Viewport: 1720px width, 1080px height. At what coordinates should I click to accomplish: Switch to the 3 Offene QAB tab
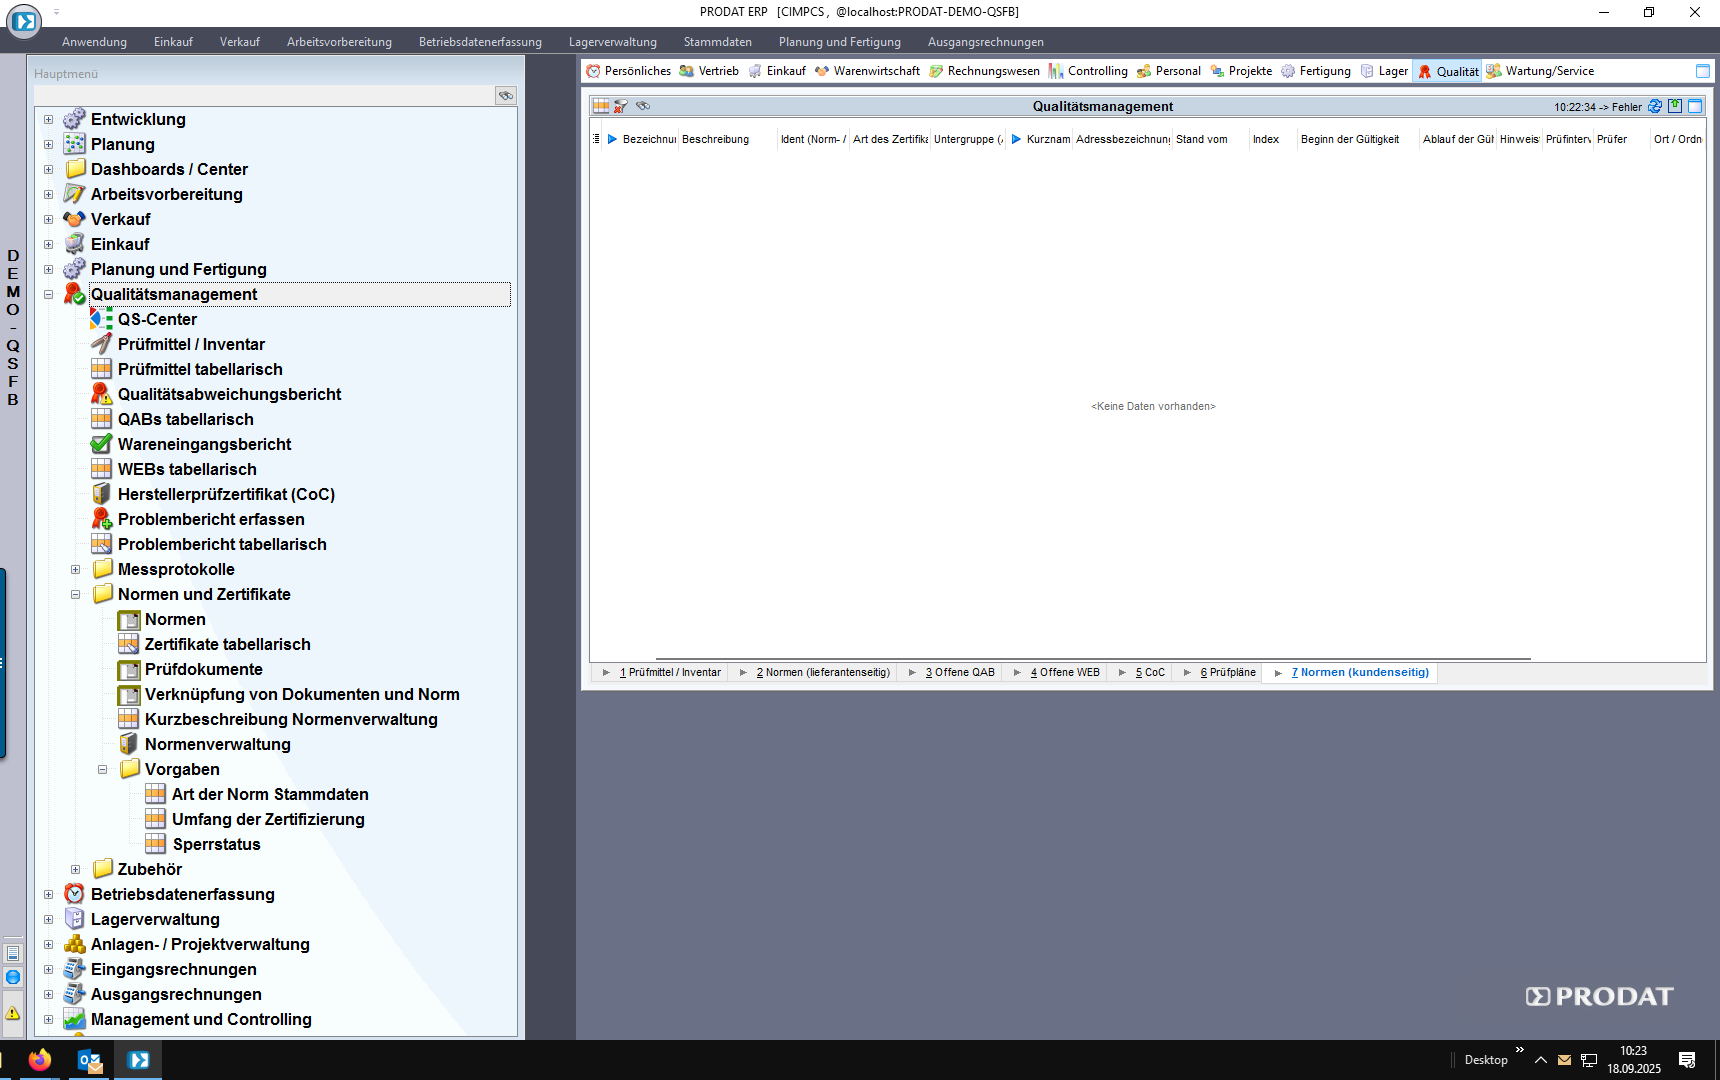959,673
